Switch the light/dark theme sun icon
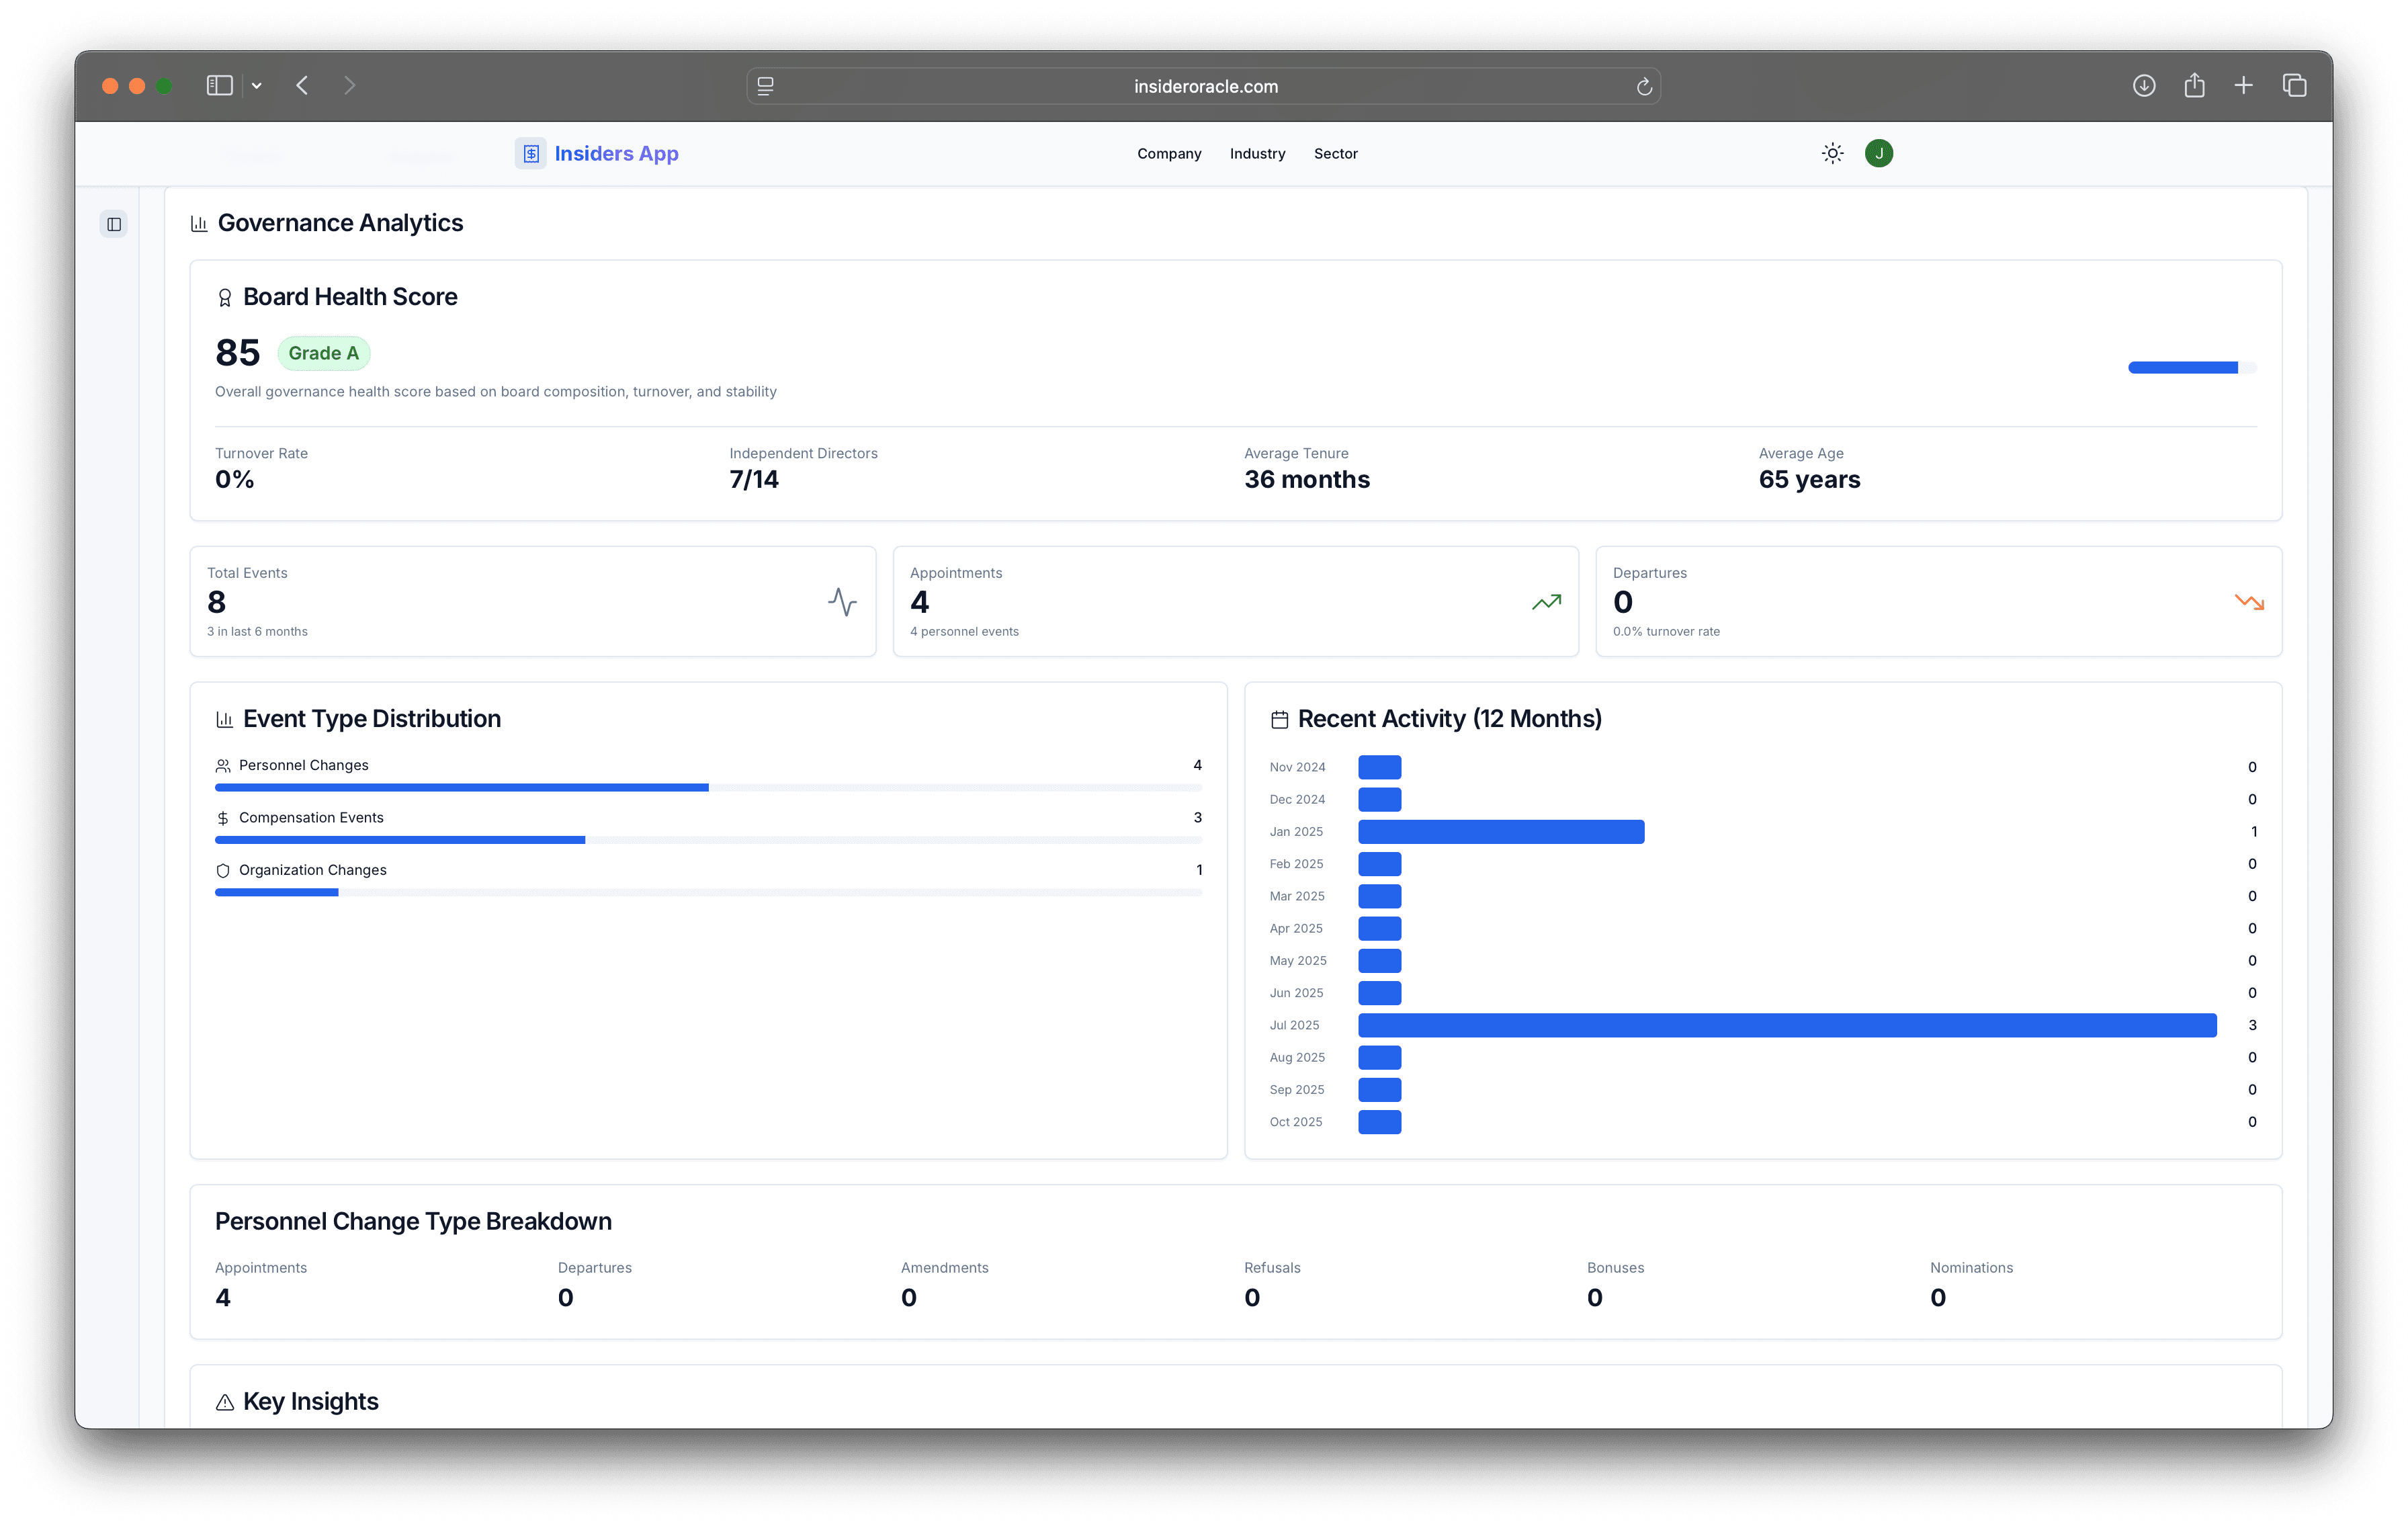The width and height of the screenshot is (2408, 1528). point(1832,153)
